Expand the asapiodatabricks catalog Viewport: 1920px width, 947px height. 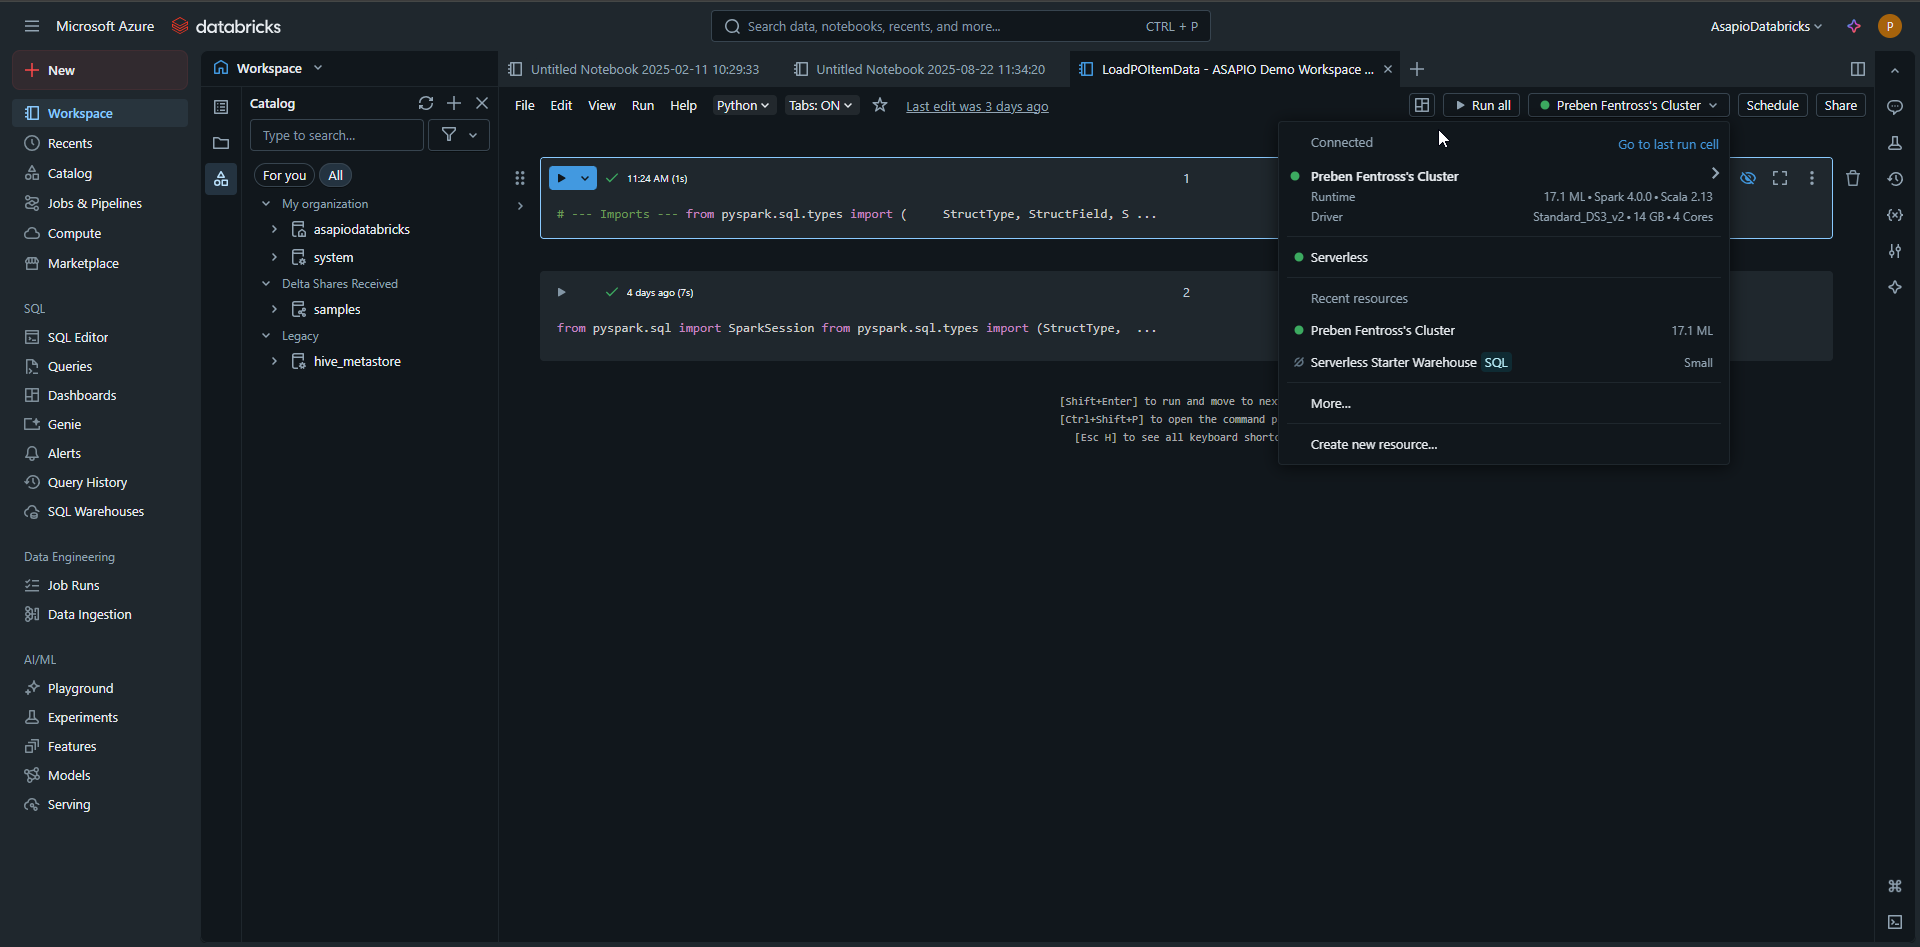[274, 229]
